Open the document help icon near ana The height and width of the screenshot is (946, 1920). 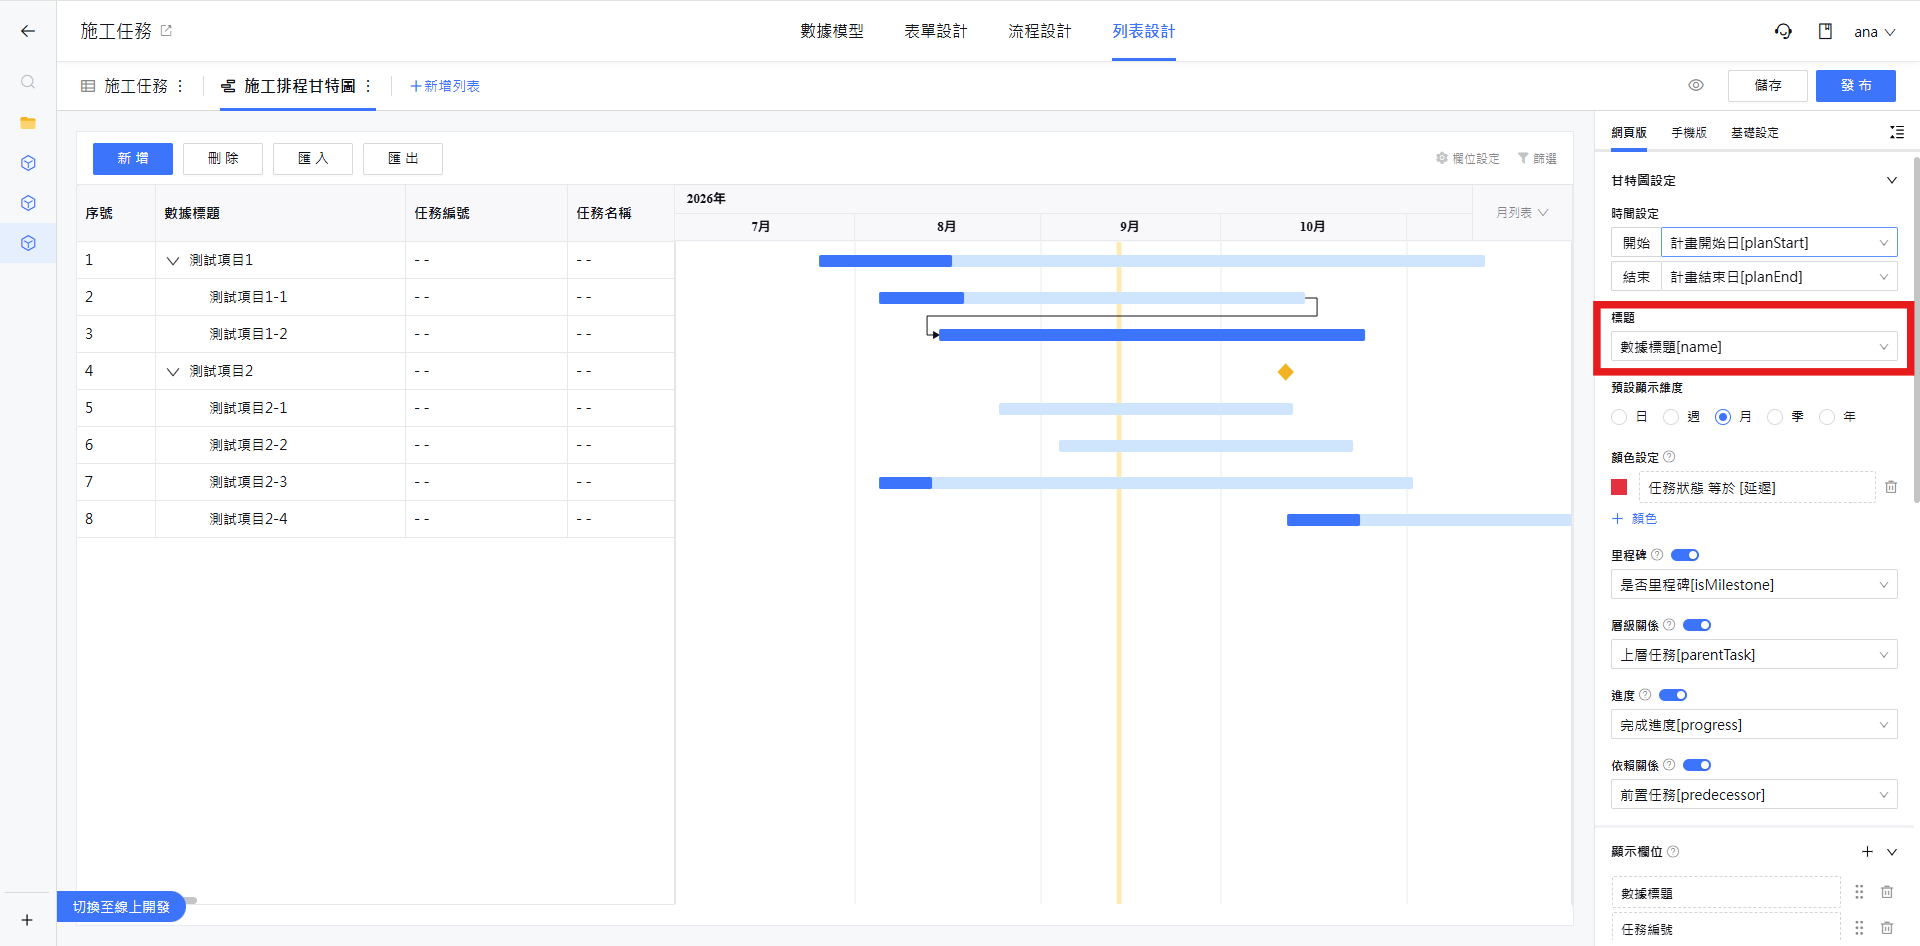tap(1825, 31)
